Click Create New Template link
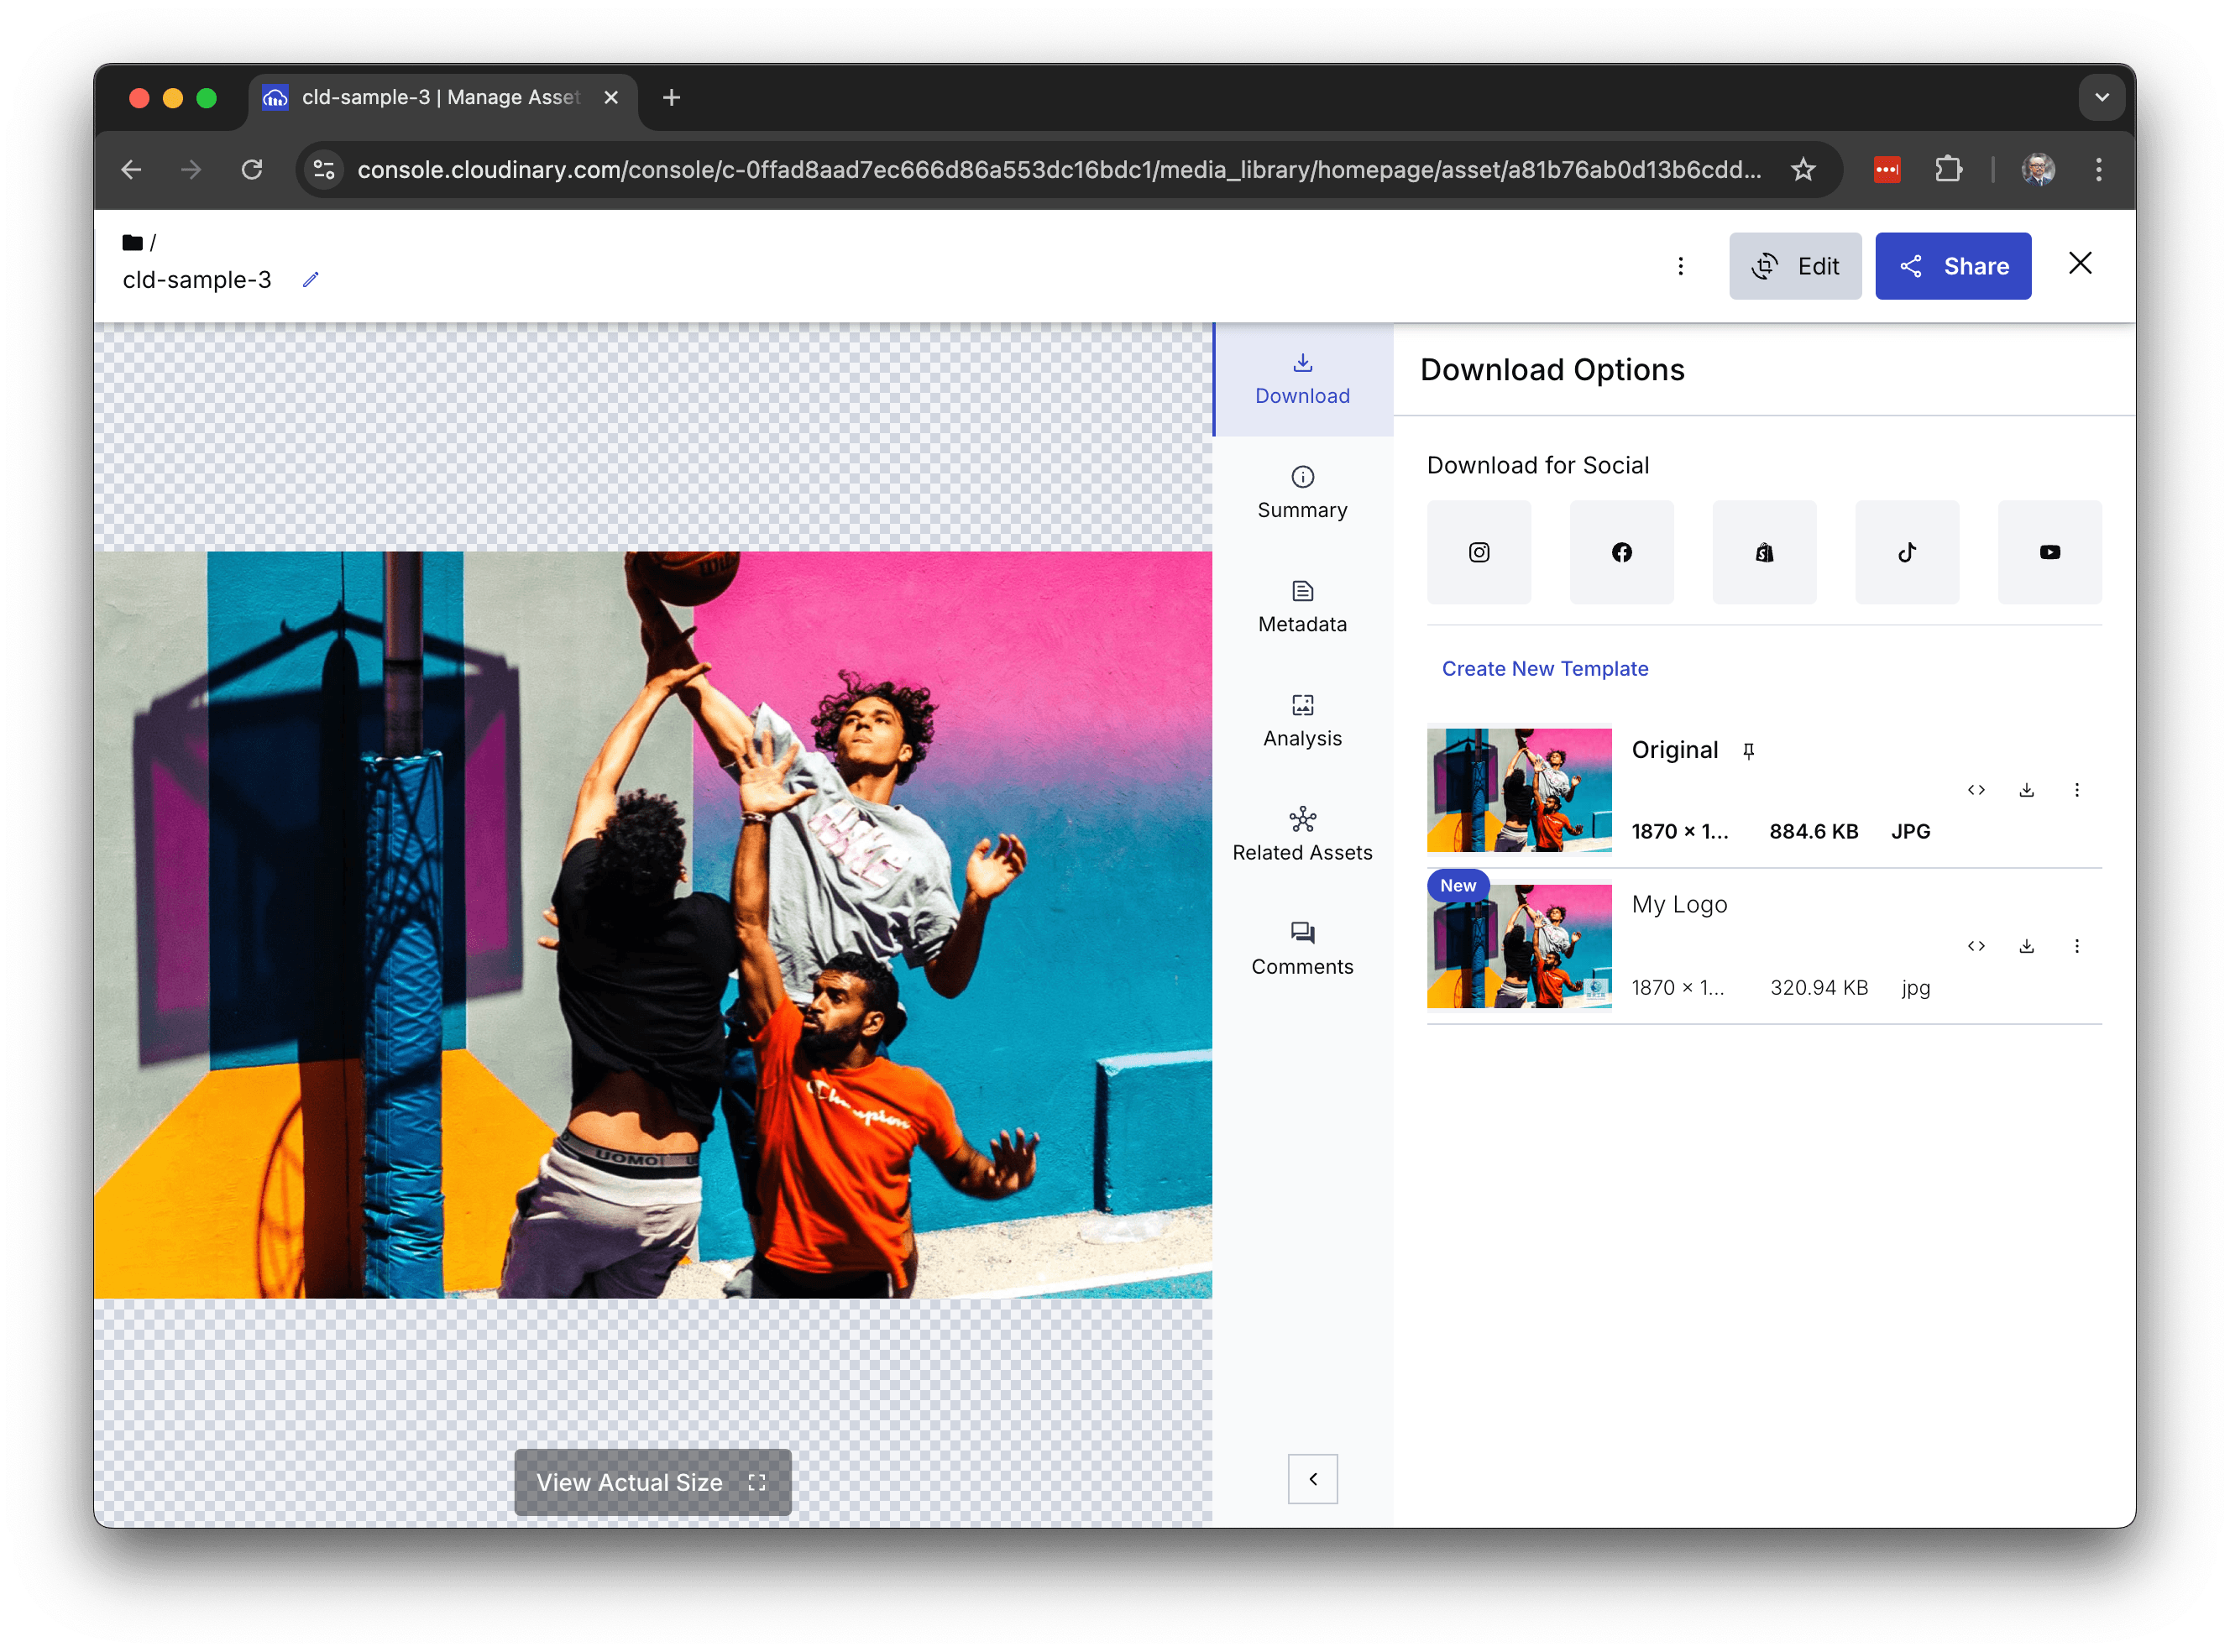This screenshot has width=2230, height=1652. (1544, 669)
